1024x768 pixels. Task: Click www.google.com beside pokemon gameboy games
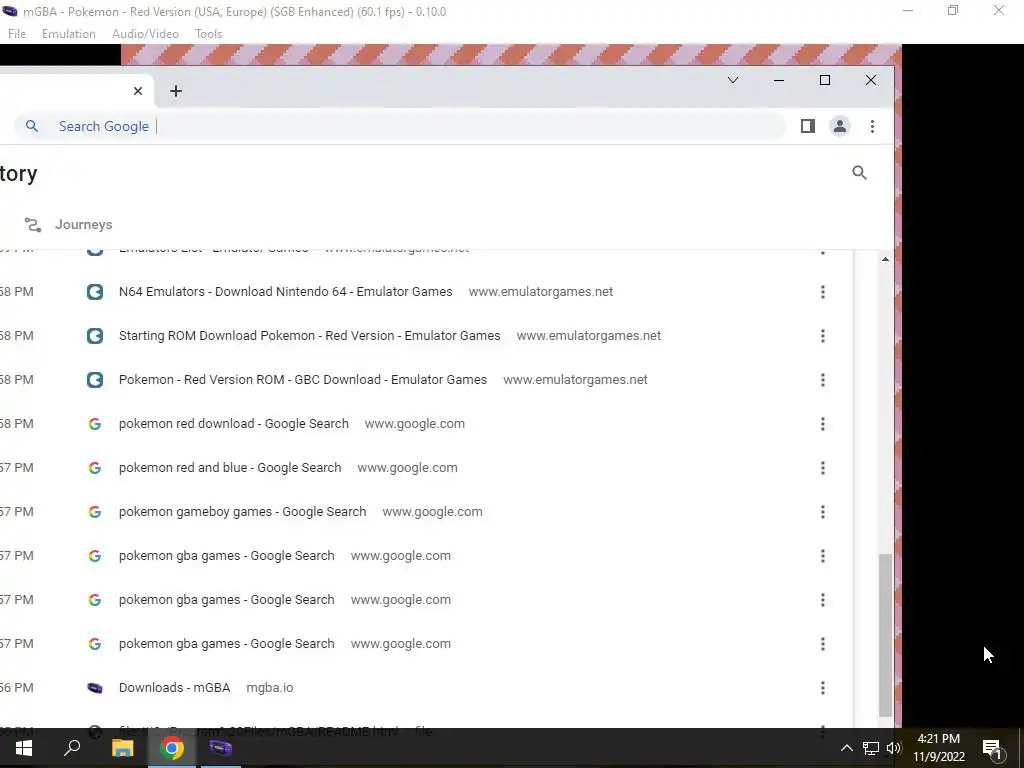tap(432, 512)
